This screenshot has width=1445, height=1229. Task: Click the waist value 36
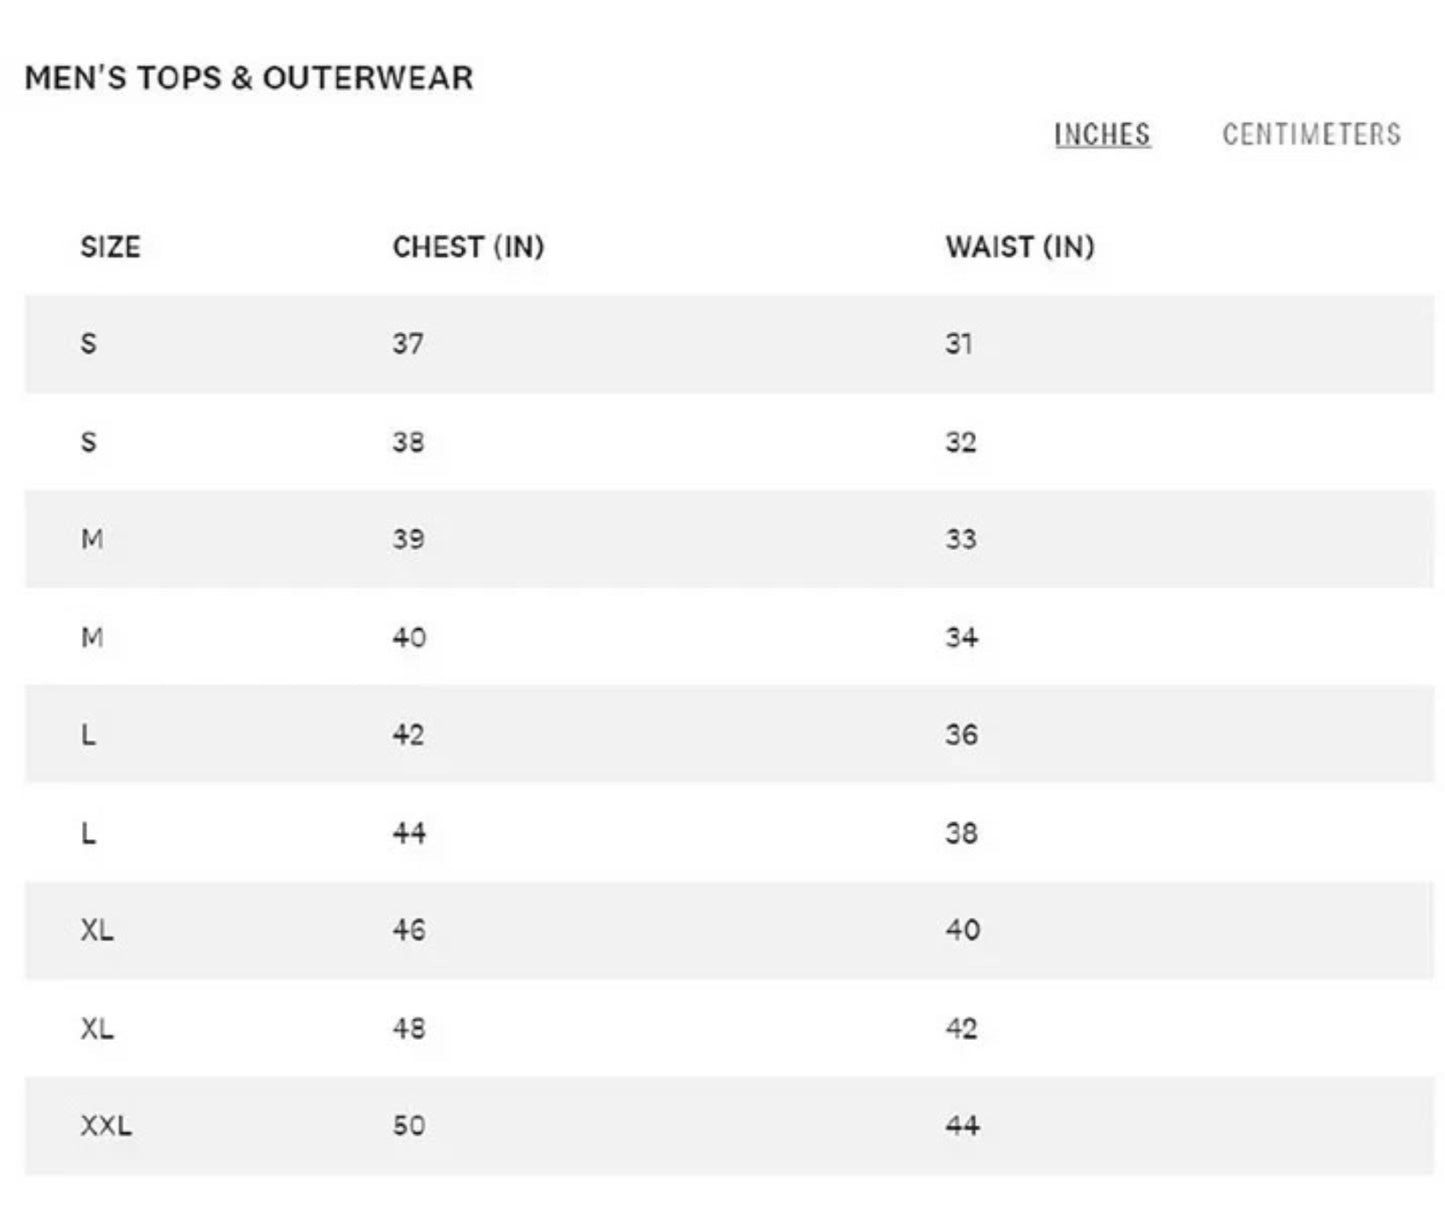coord(962,735)
